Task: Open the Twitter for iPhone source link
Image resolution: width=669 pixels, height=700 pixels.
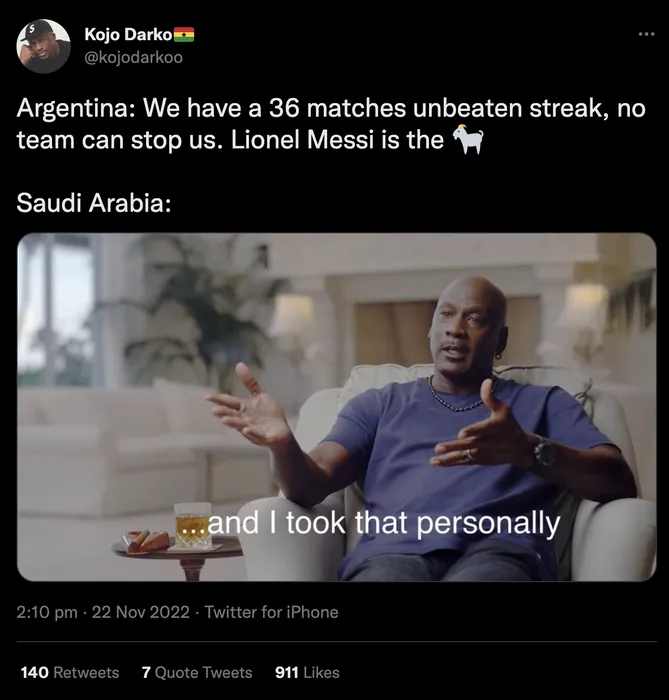Action: tap(272, 612)
